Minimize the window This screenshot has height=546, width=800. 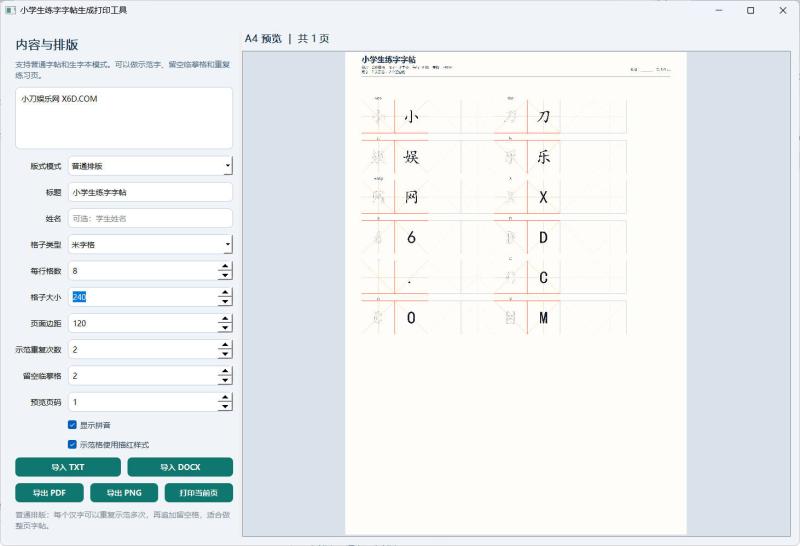(719, 10)
